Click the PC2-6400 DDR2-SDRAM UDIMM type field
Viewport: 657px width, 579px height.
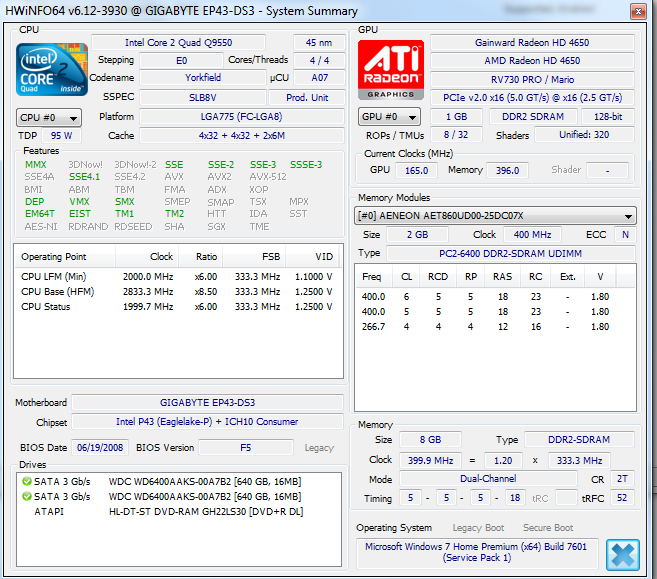(510, 253)
